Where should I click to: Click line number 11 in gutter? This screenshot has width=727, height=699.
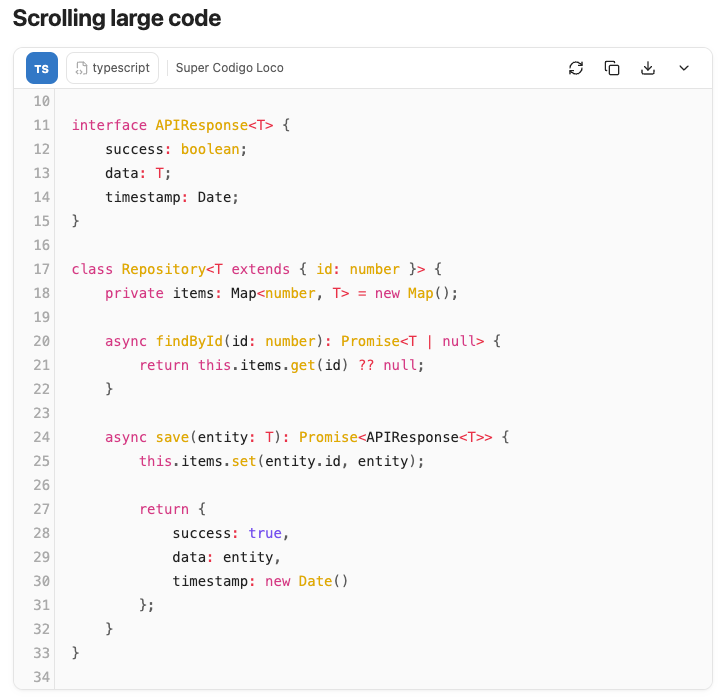[x=41, y=125]
